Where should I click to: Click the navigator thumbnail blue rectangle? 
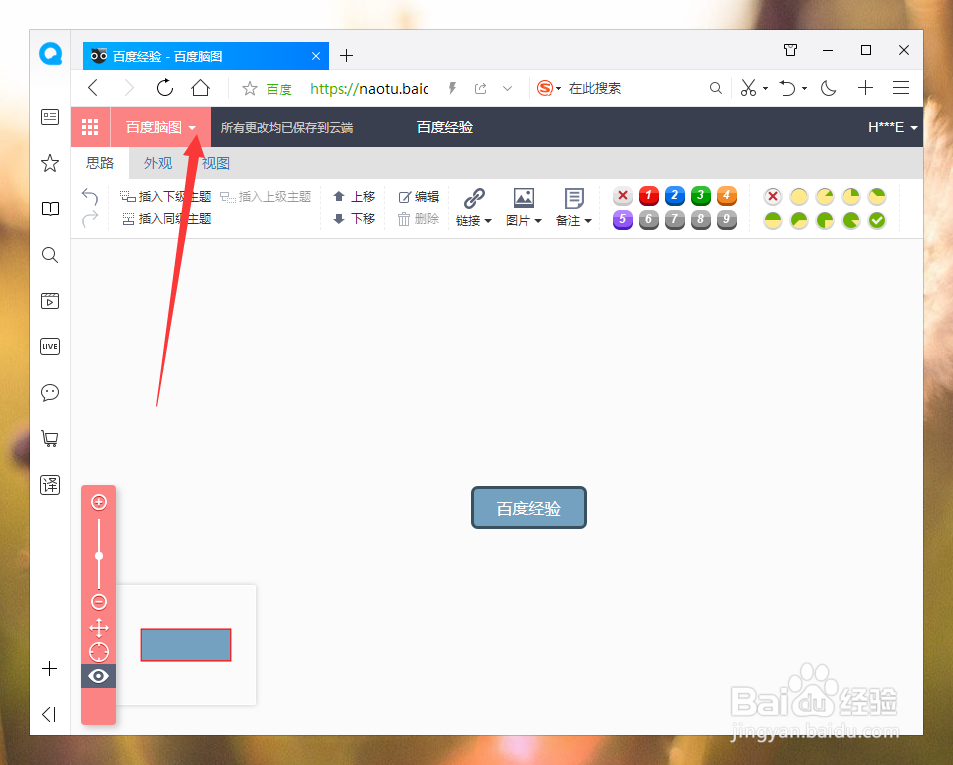click(x=186, y=645)
